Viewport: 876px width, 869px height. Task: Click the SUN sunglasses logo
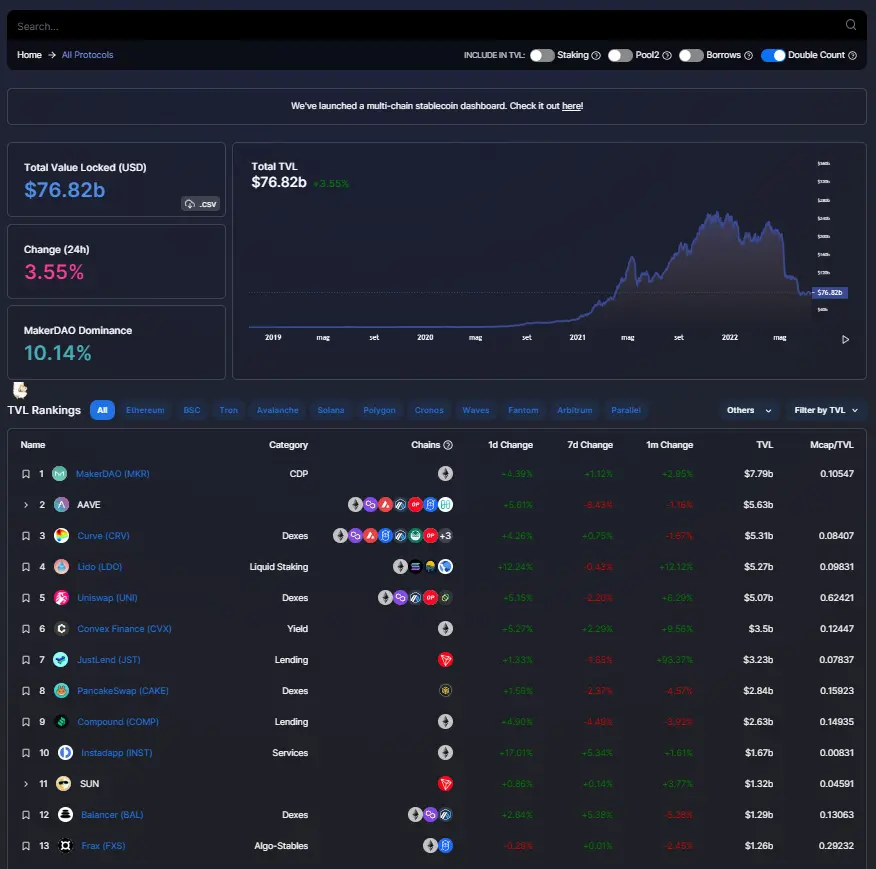(x=64, y=784)
